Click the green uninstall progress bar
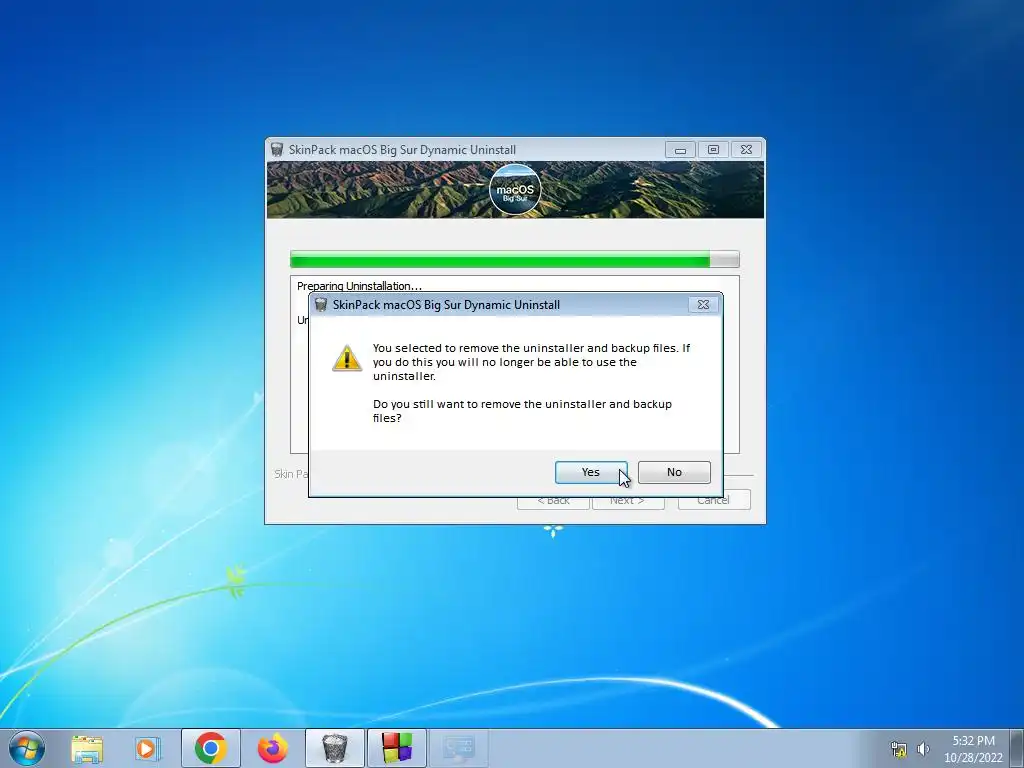This screenshot has width=1024, height=768. pyautogui.click(x=515, y=259)
